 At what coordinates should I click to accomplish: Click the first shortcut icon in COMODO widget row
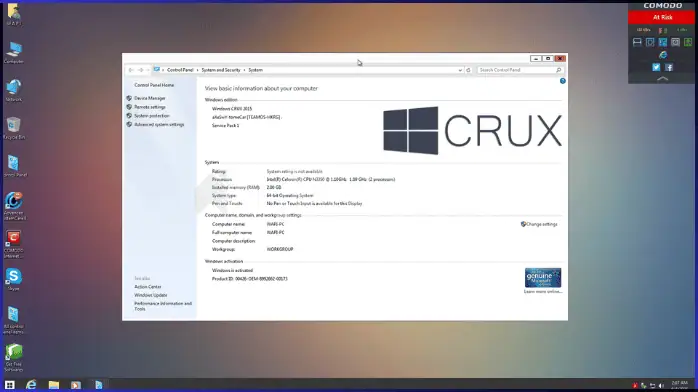pyautogui.click(x=637, y=42)
